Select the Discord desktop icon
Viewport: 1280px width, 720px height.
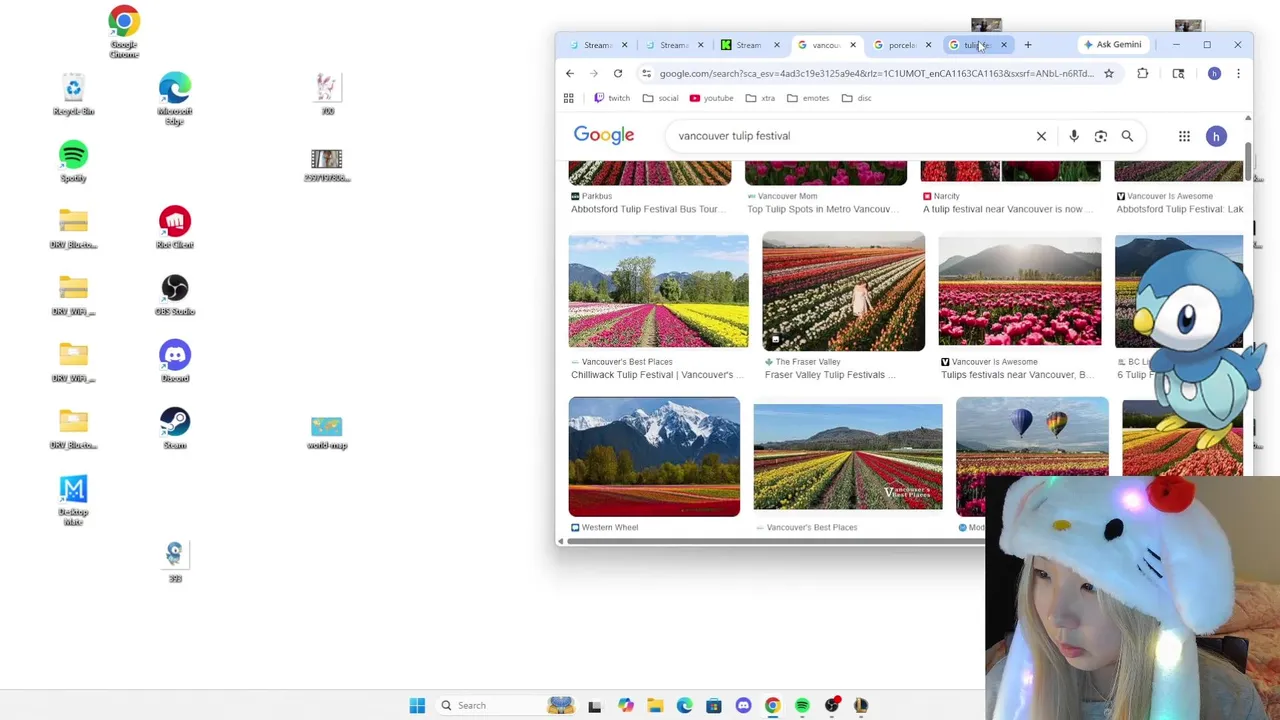[175, 362]
